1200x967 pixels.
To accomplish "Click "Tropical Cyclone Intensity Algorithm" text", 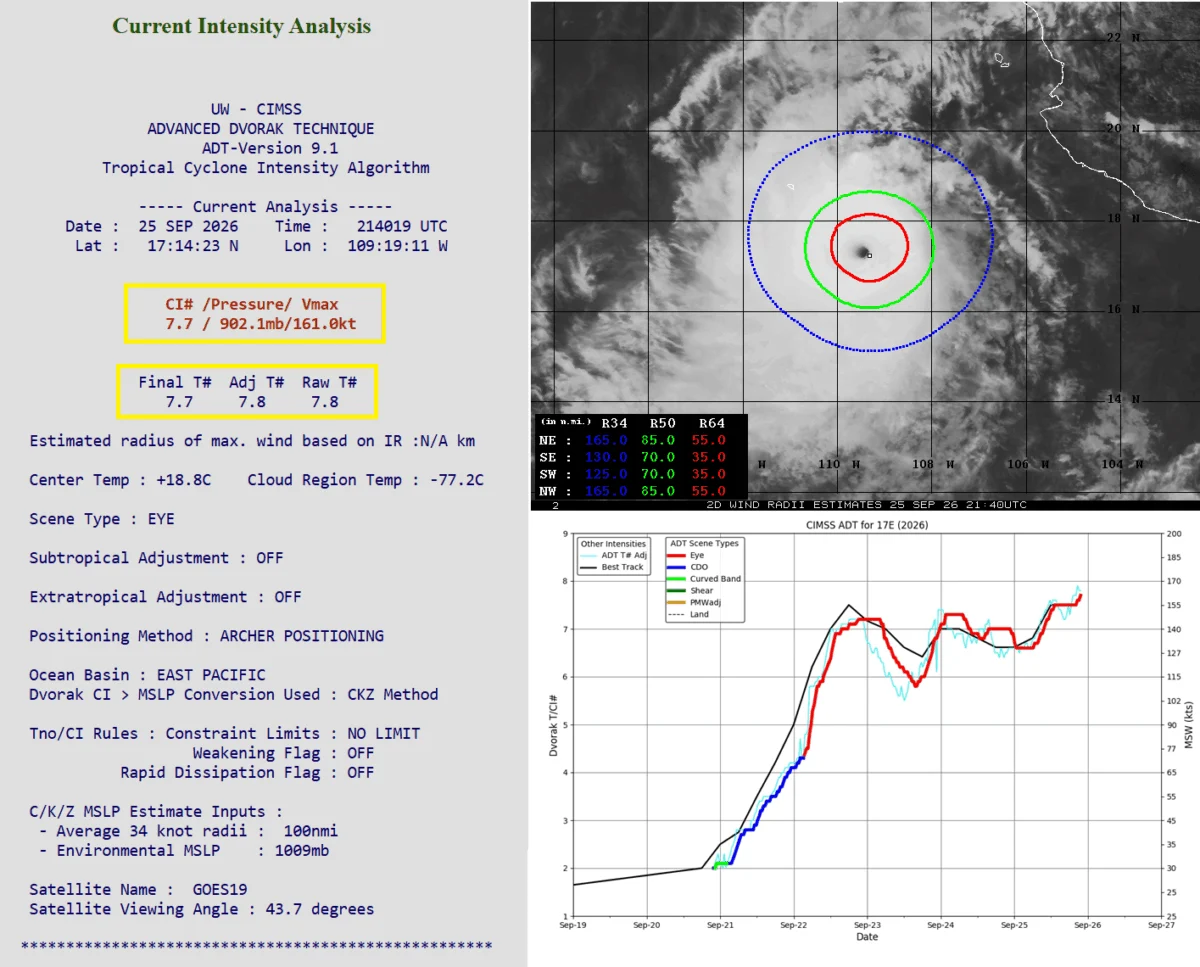I will pyautogui.click(x=266, y=168).
